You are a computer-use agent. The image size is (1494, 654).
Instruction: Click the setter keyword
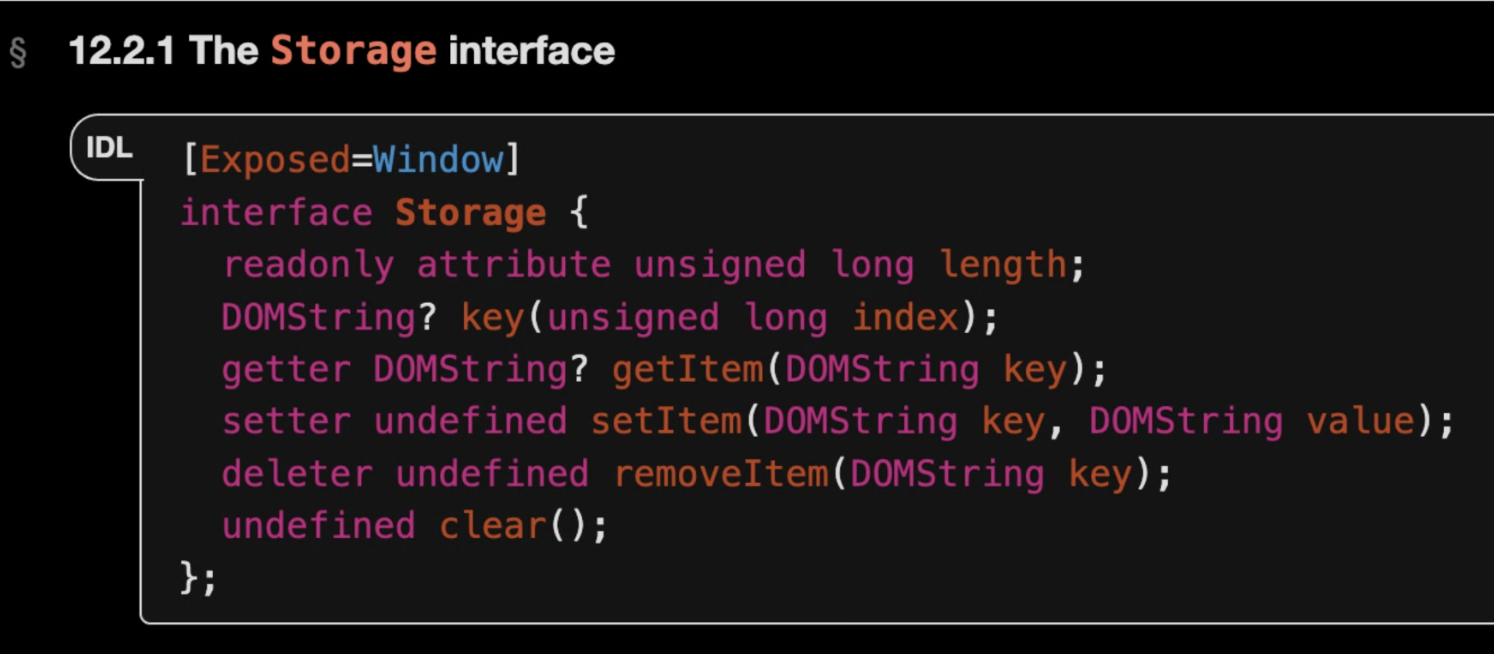(x=286, y=421)
